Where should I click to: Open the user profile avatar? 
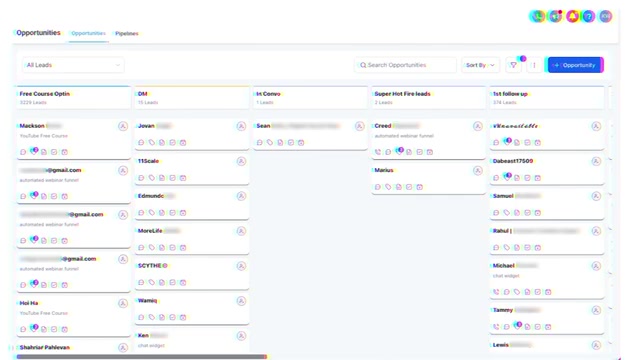point(606,16)
